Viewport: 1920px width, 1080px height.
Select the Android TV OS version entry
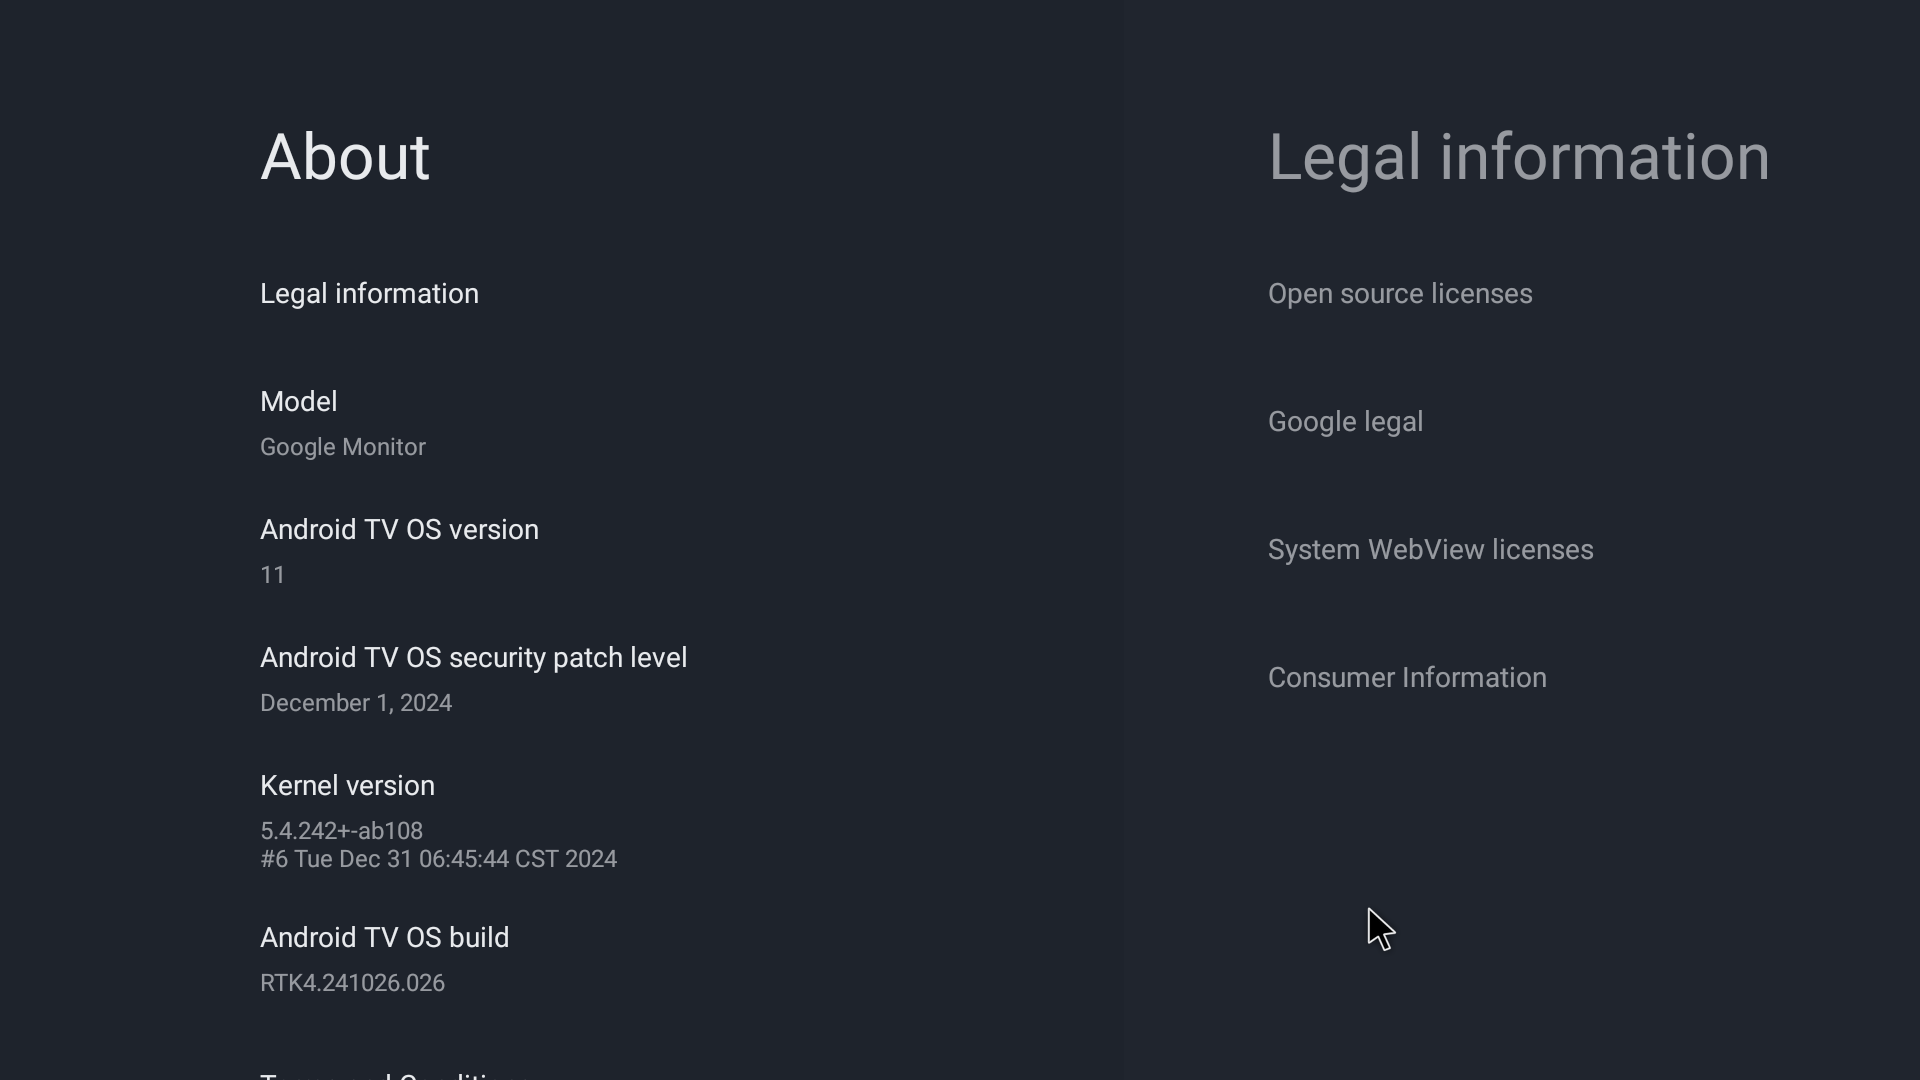399,530
